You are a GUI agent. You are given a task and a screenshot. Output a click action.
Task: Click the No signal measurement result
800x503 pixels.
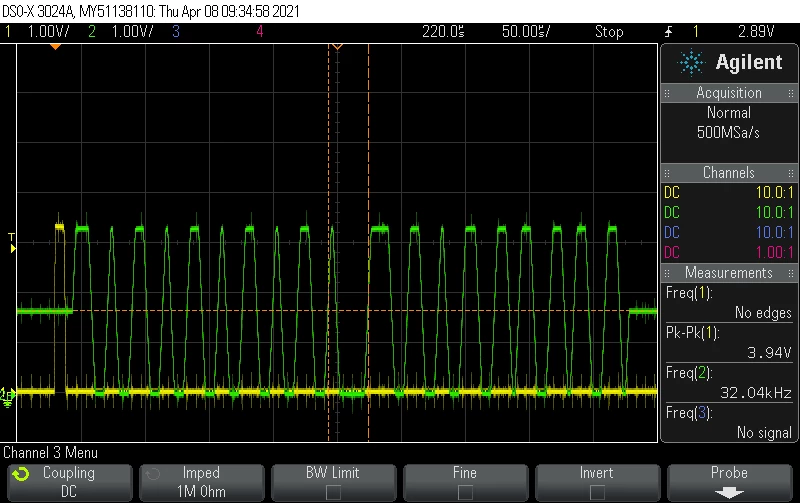click(x=764, y=433)
